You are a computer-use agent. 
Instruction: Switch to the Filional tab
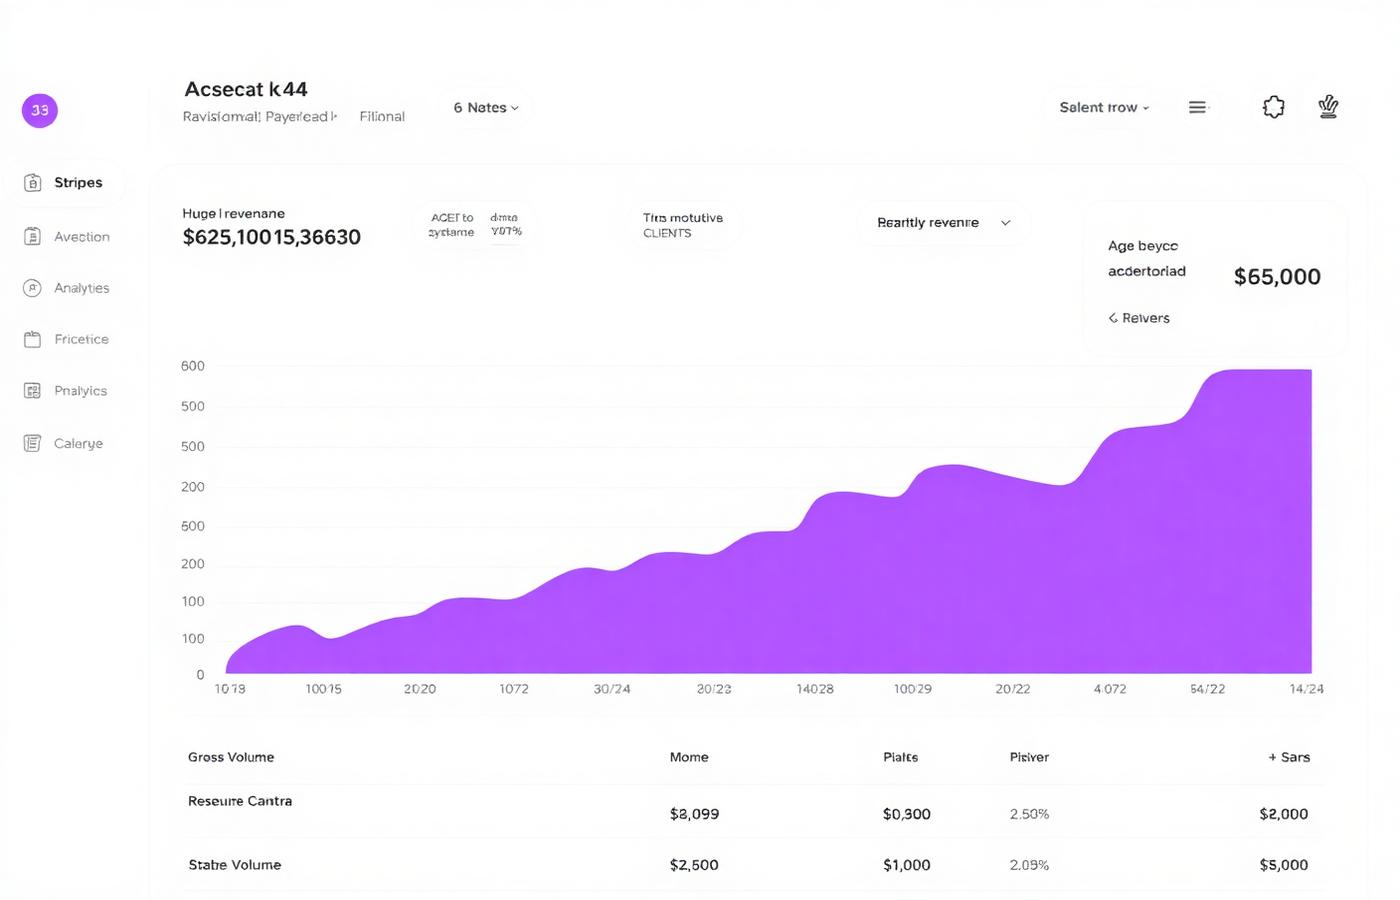pos(382,116)
